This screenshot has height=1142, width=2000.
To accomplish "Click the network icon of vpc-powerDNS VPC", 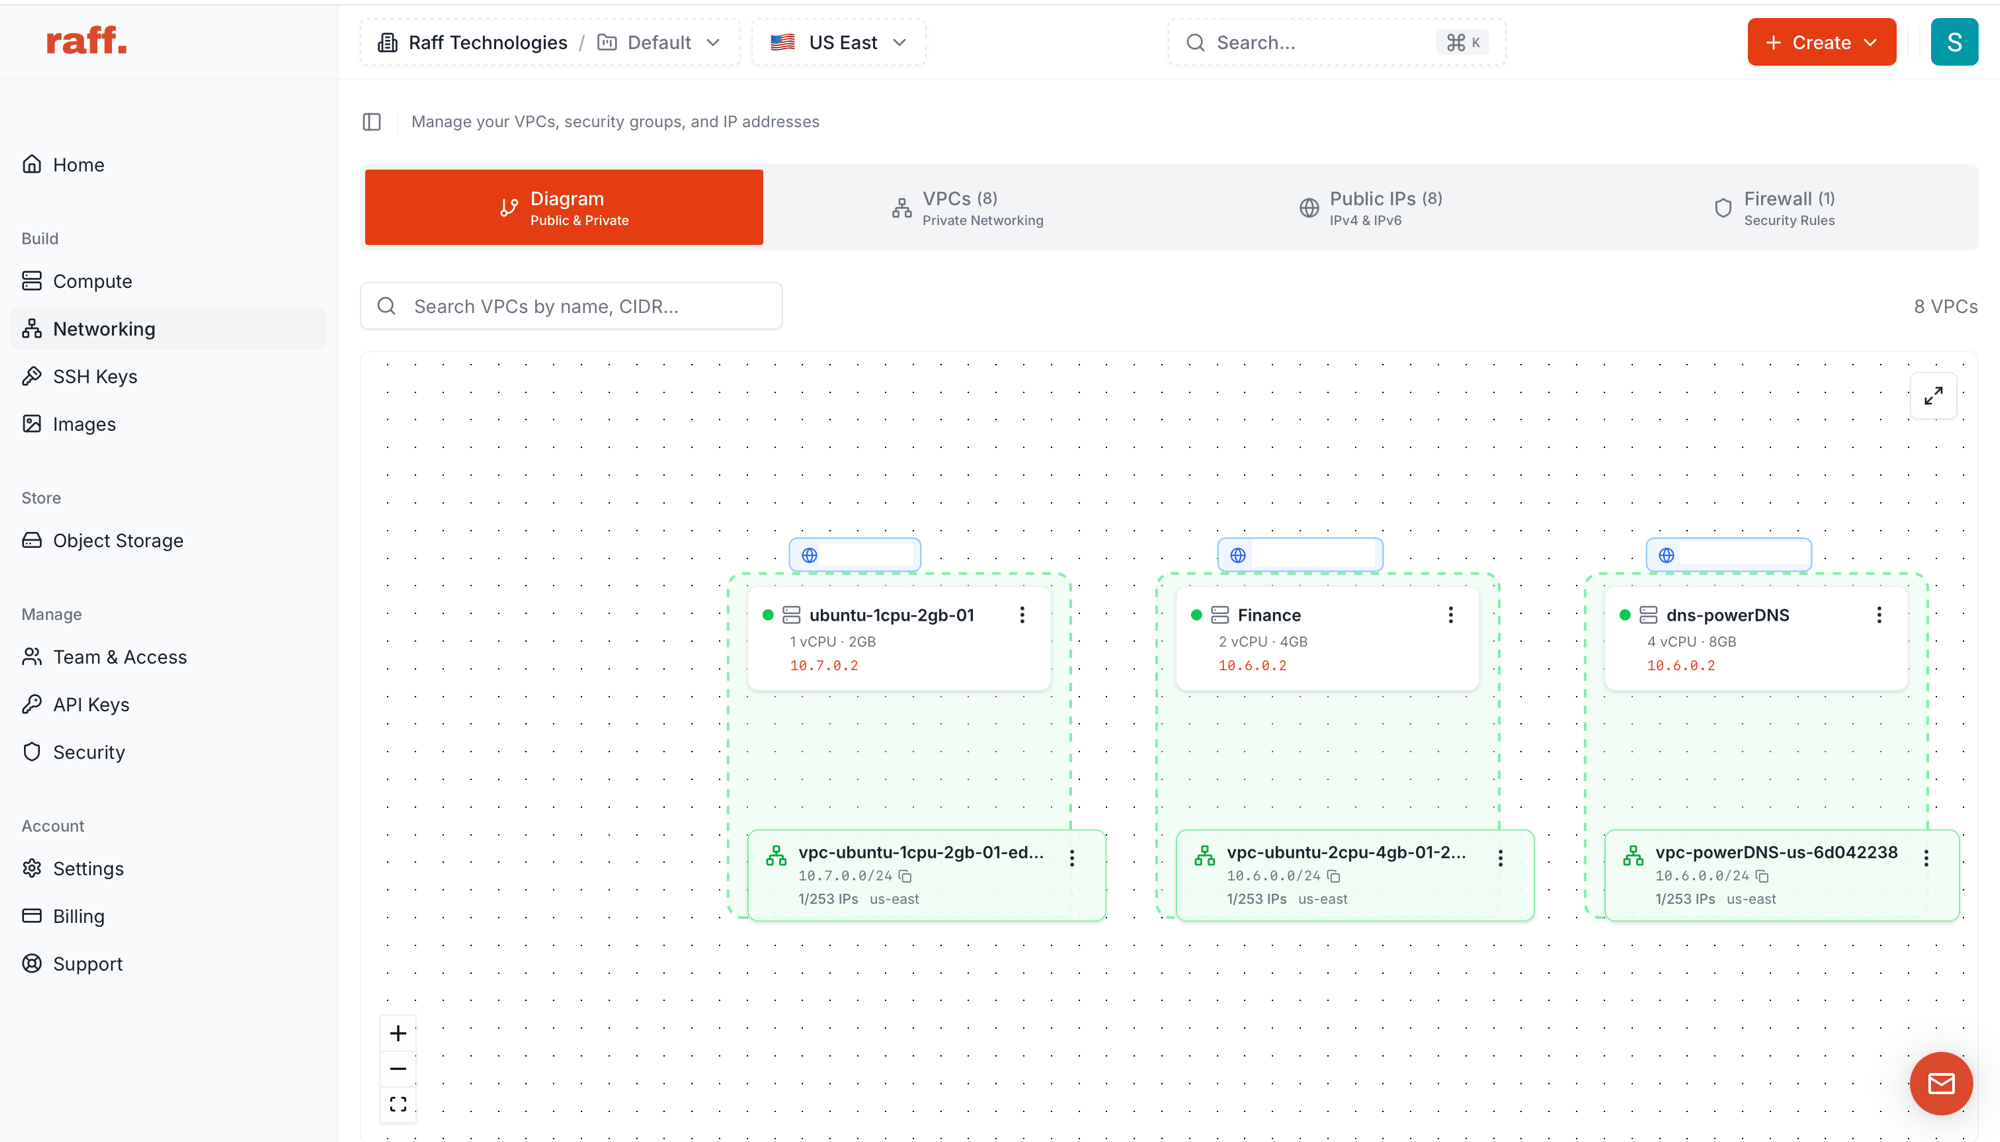I will point(1633,855).
